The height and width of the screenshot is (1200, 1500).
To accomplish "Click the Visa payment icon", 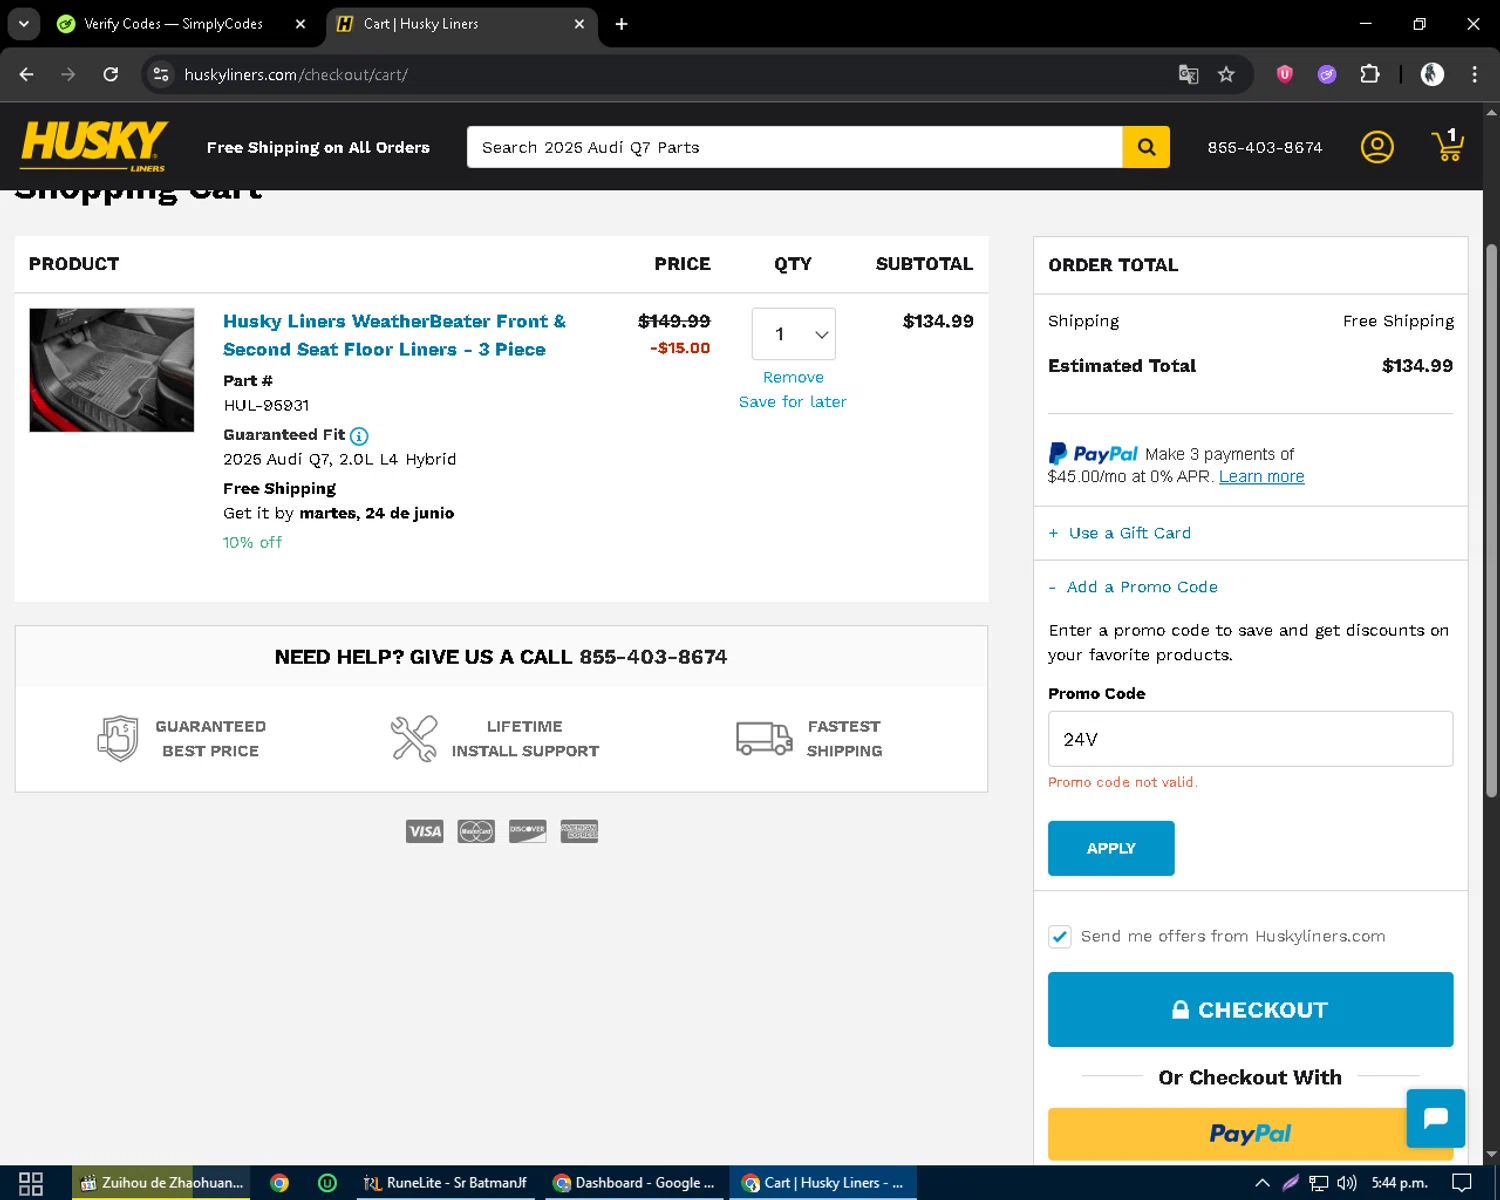I will tap(425, 831).
